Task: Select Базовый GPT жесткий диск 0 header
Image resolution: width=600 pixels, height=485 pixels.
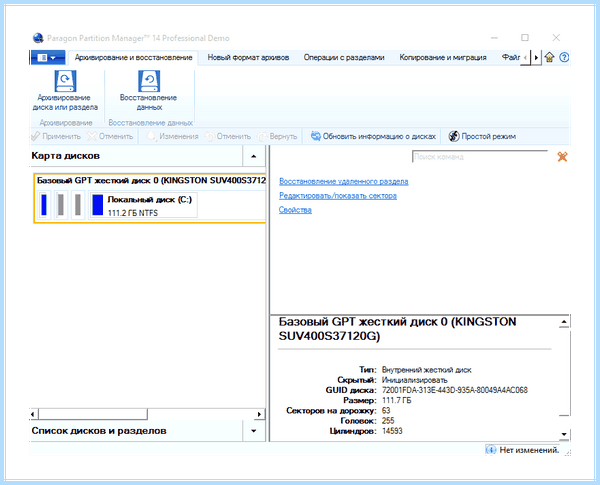Action: pos(151,180)
